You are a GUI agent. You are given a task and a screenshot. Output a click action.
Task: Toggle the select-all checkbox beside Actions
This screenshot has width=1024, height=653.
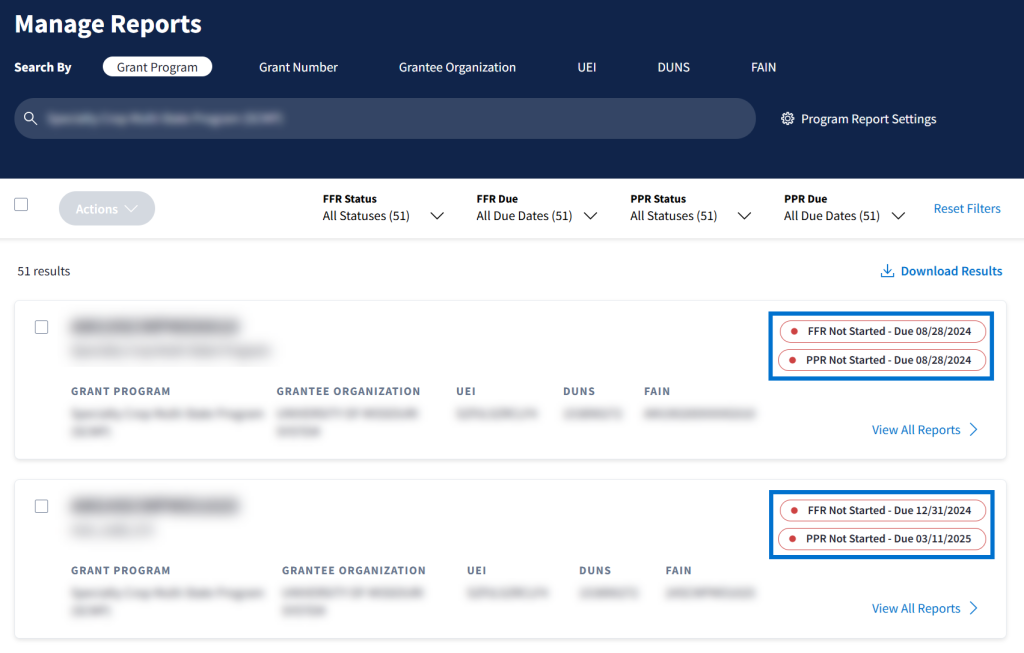(x=21, y=205)
